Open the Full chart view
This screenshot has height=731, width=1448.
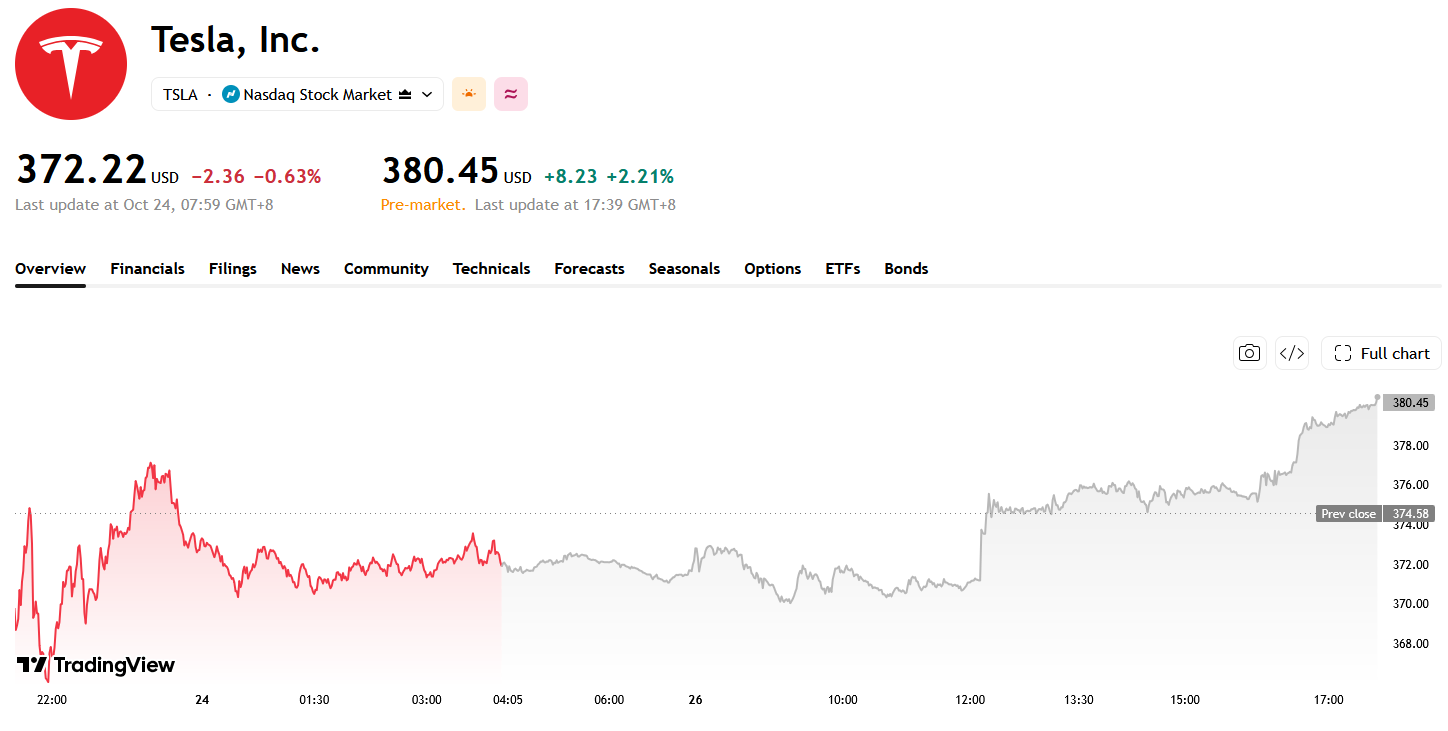tap(1381, 353)
